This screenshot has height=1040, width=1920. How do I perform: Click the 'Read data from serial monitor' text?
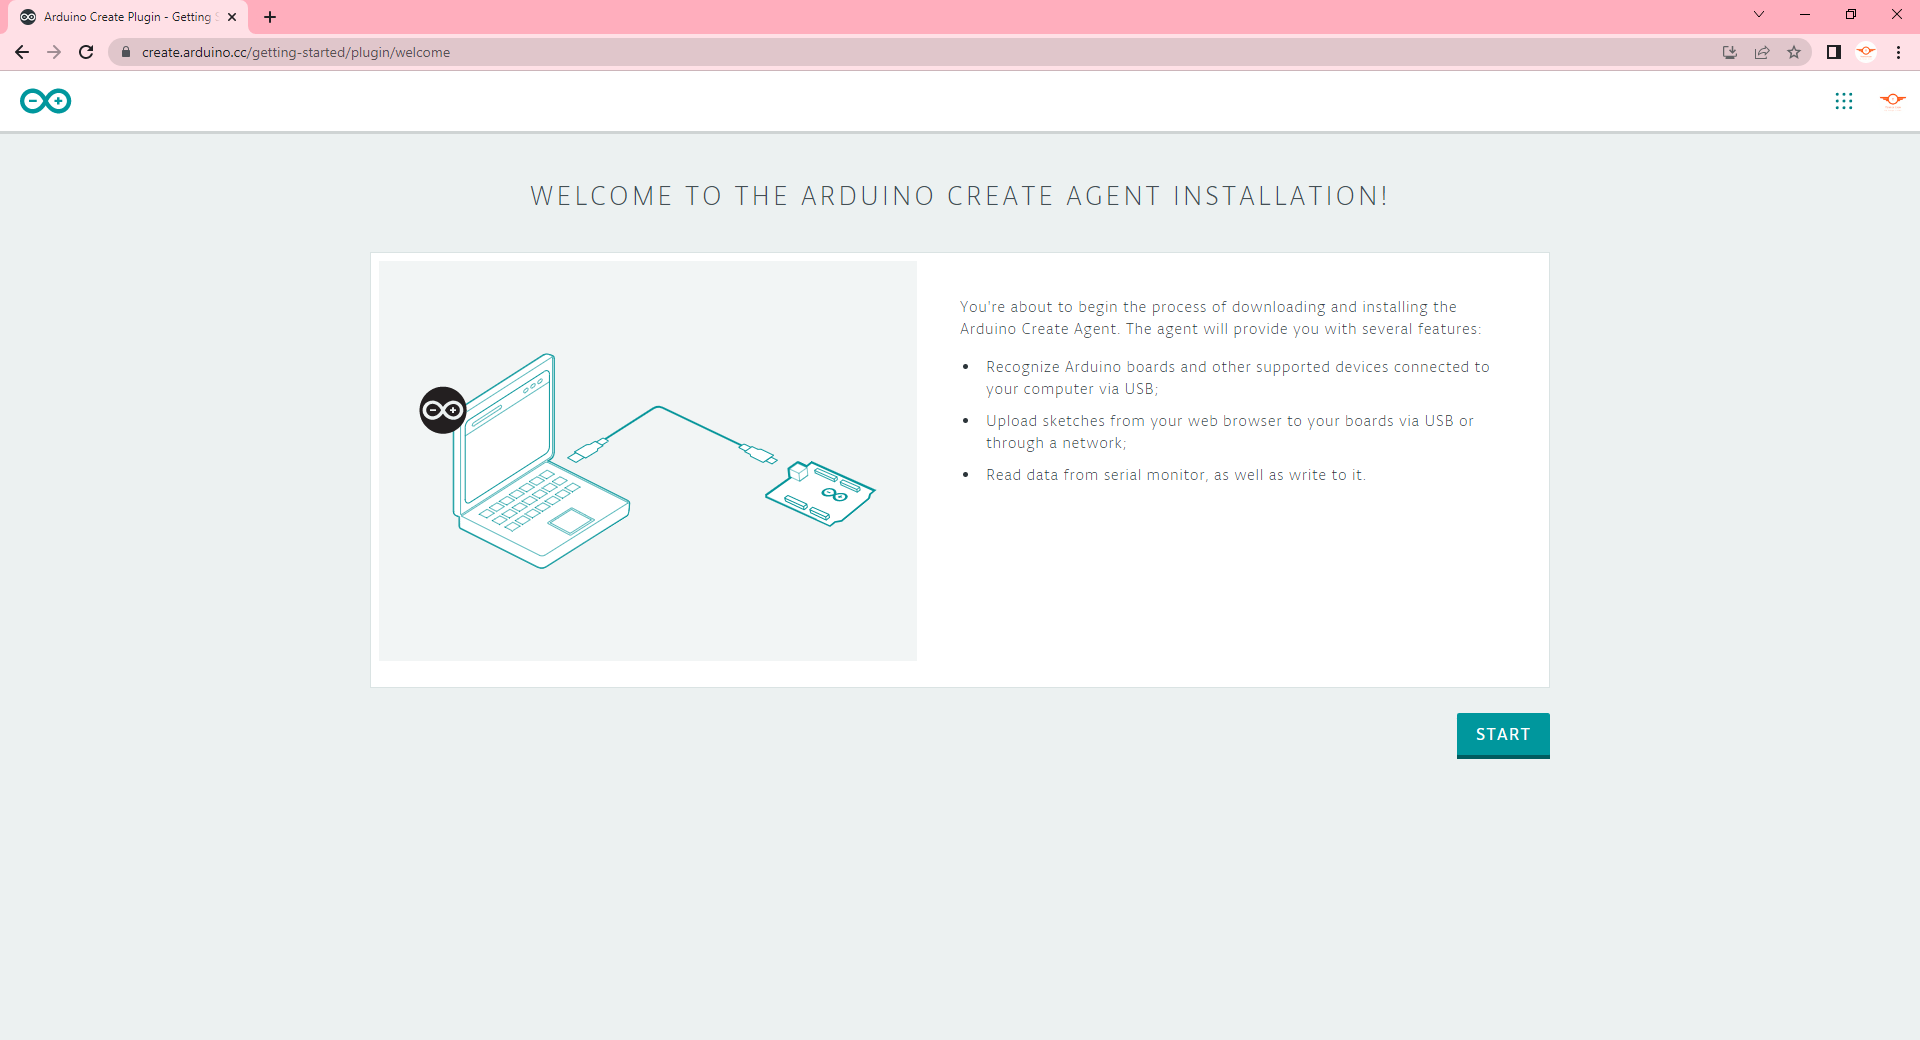click(x=1176, y=475)
